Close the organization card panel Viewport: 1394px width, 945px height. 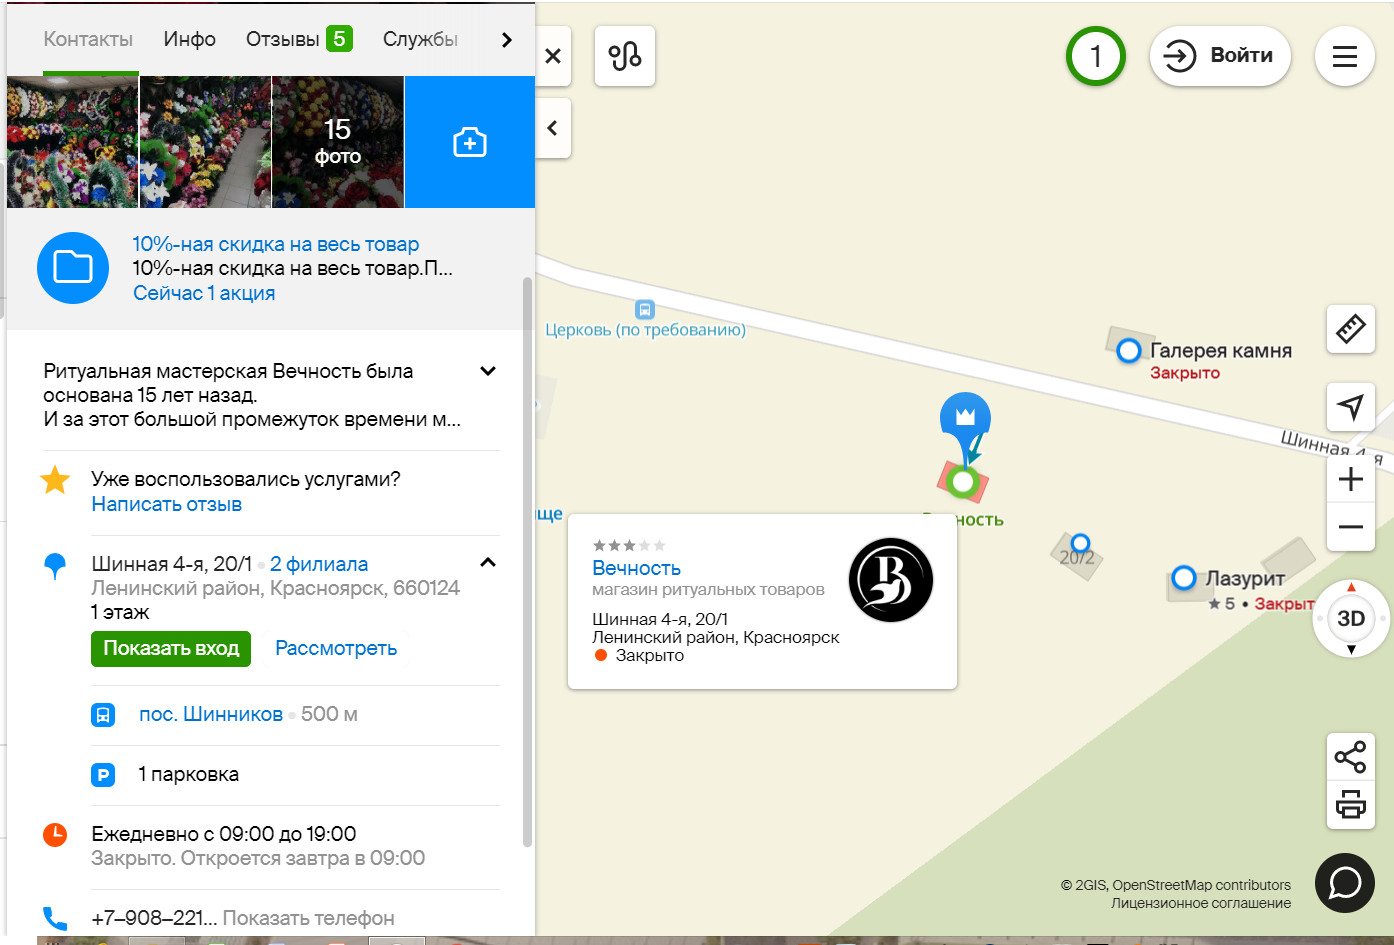(x=553, y=57)
